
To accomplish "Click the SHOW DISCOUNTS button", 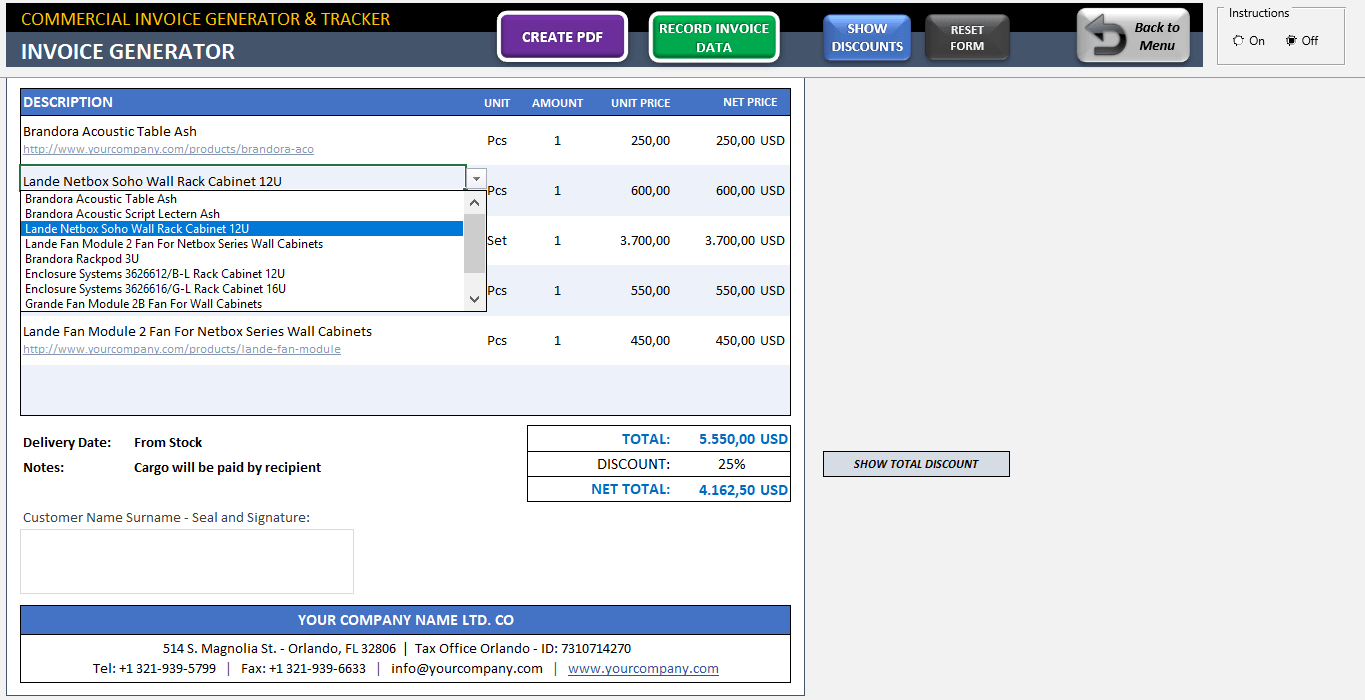I will pos(867,38).
